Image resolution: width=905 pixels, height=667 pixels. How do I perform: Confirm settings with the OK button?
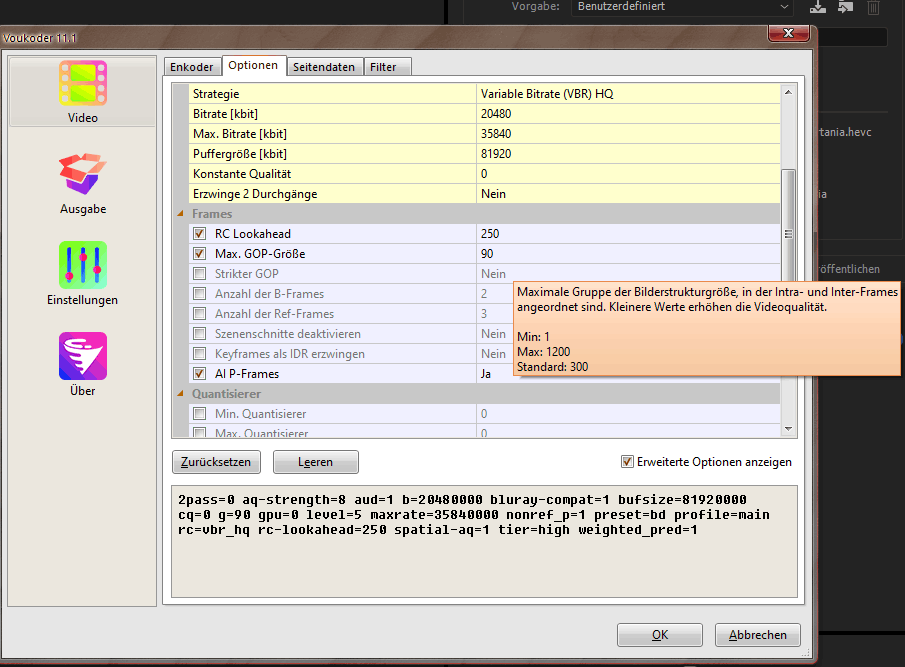coord(659,635)
